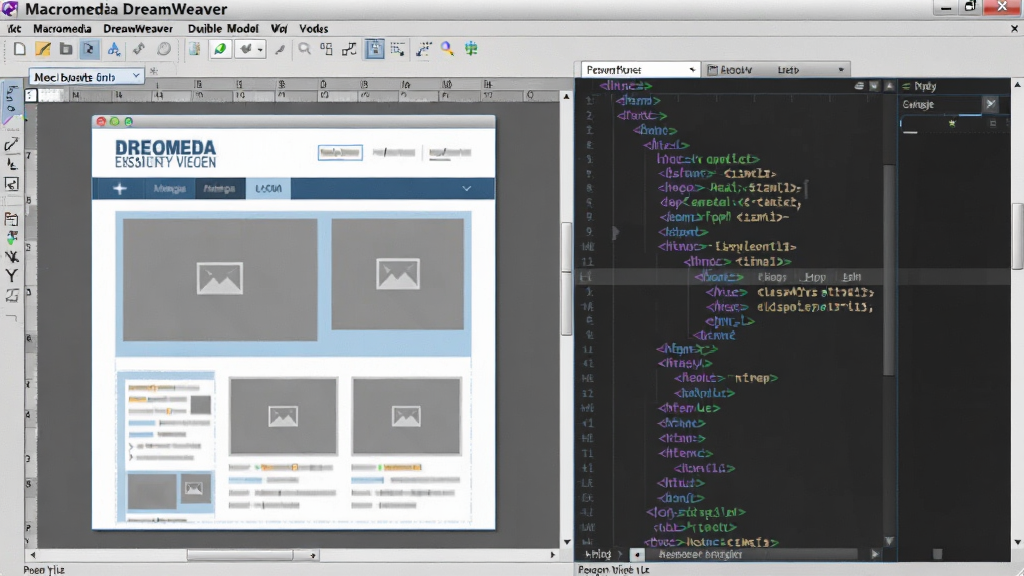
Task: Click the design view horizontal scrollbar thumb
Action: (240, 555)
